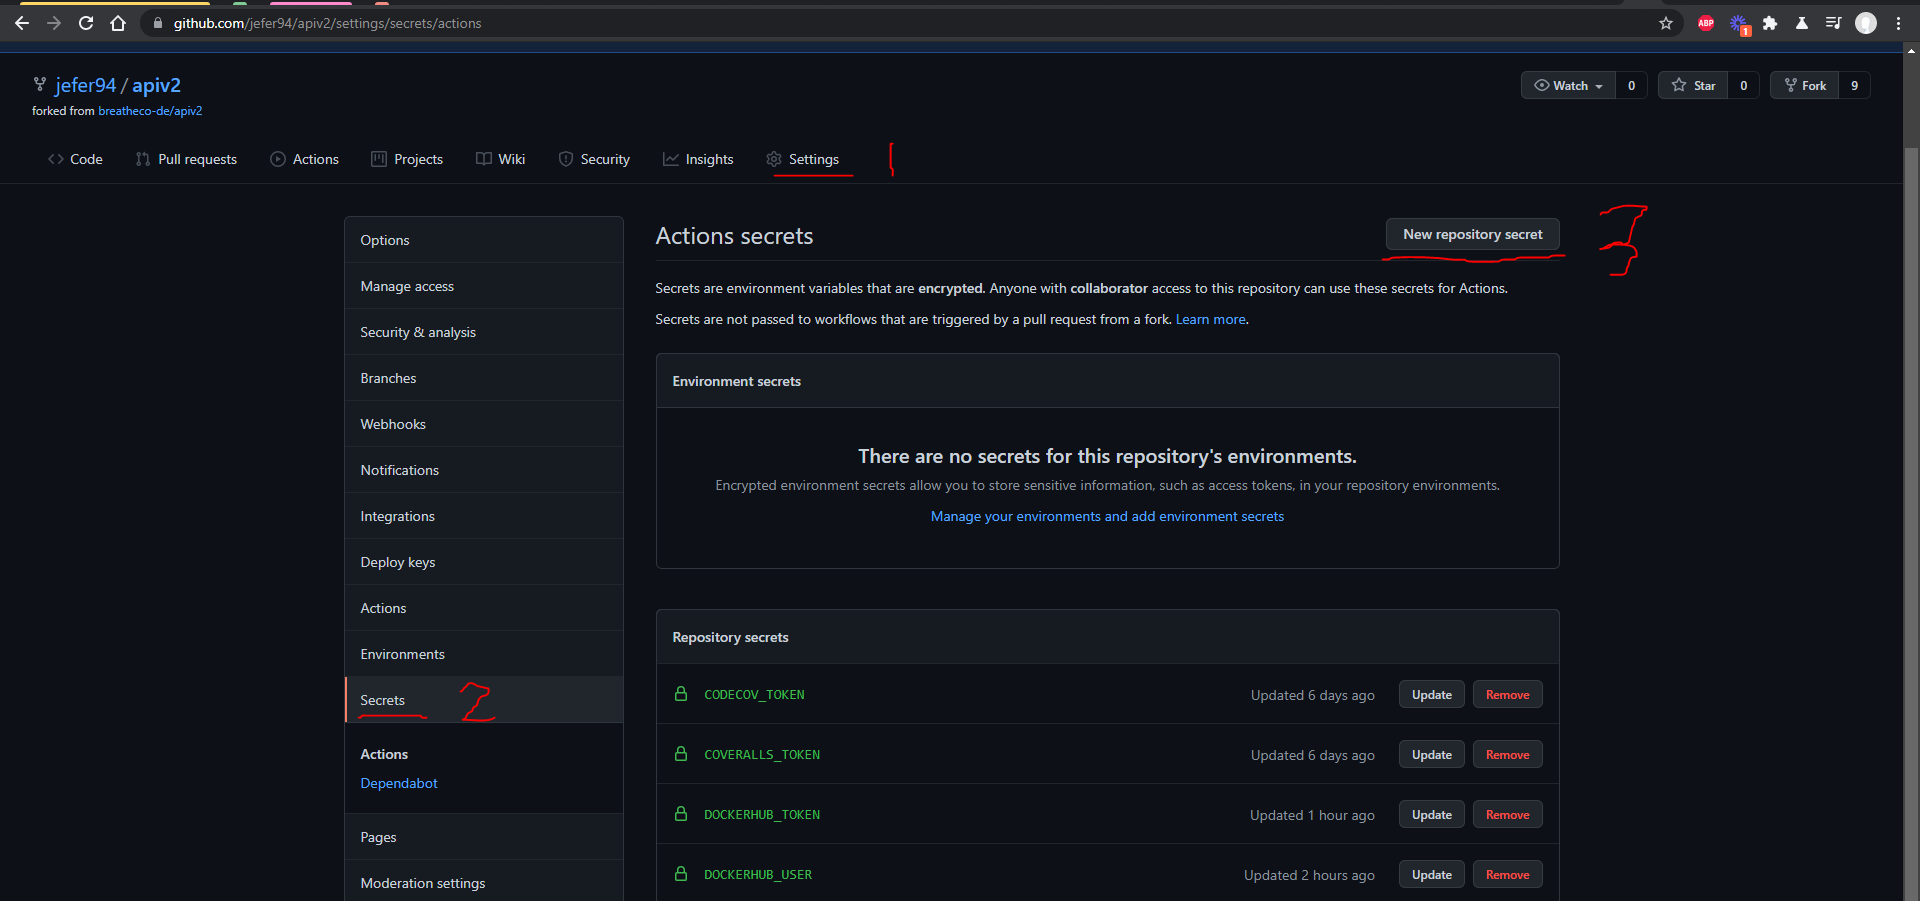The height and width of the screenshot is (901, 1920).
Task: Open Pages settings
Action: [484, 837]
